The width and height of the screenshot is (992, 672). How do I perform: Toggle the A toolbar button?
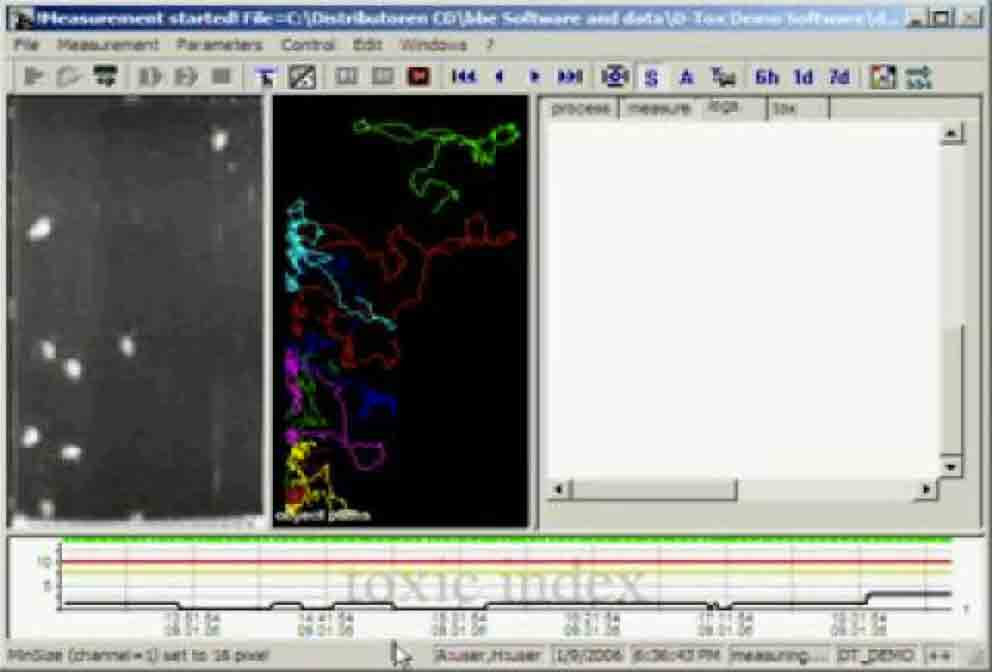(x=686, y=78)
